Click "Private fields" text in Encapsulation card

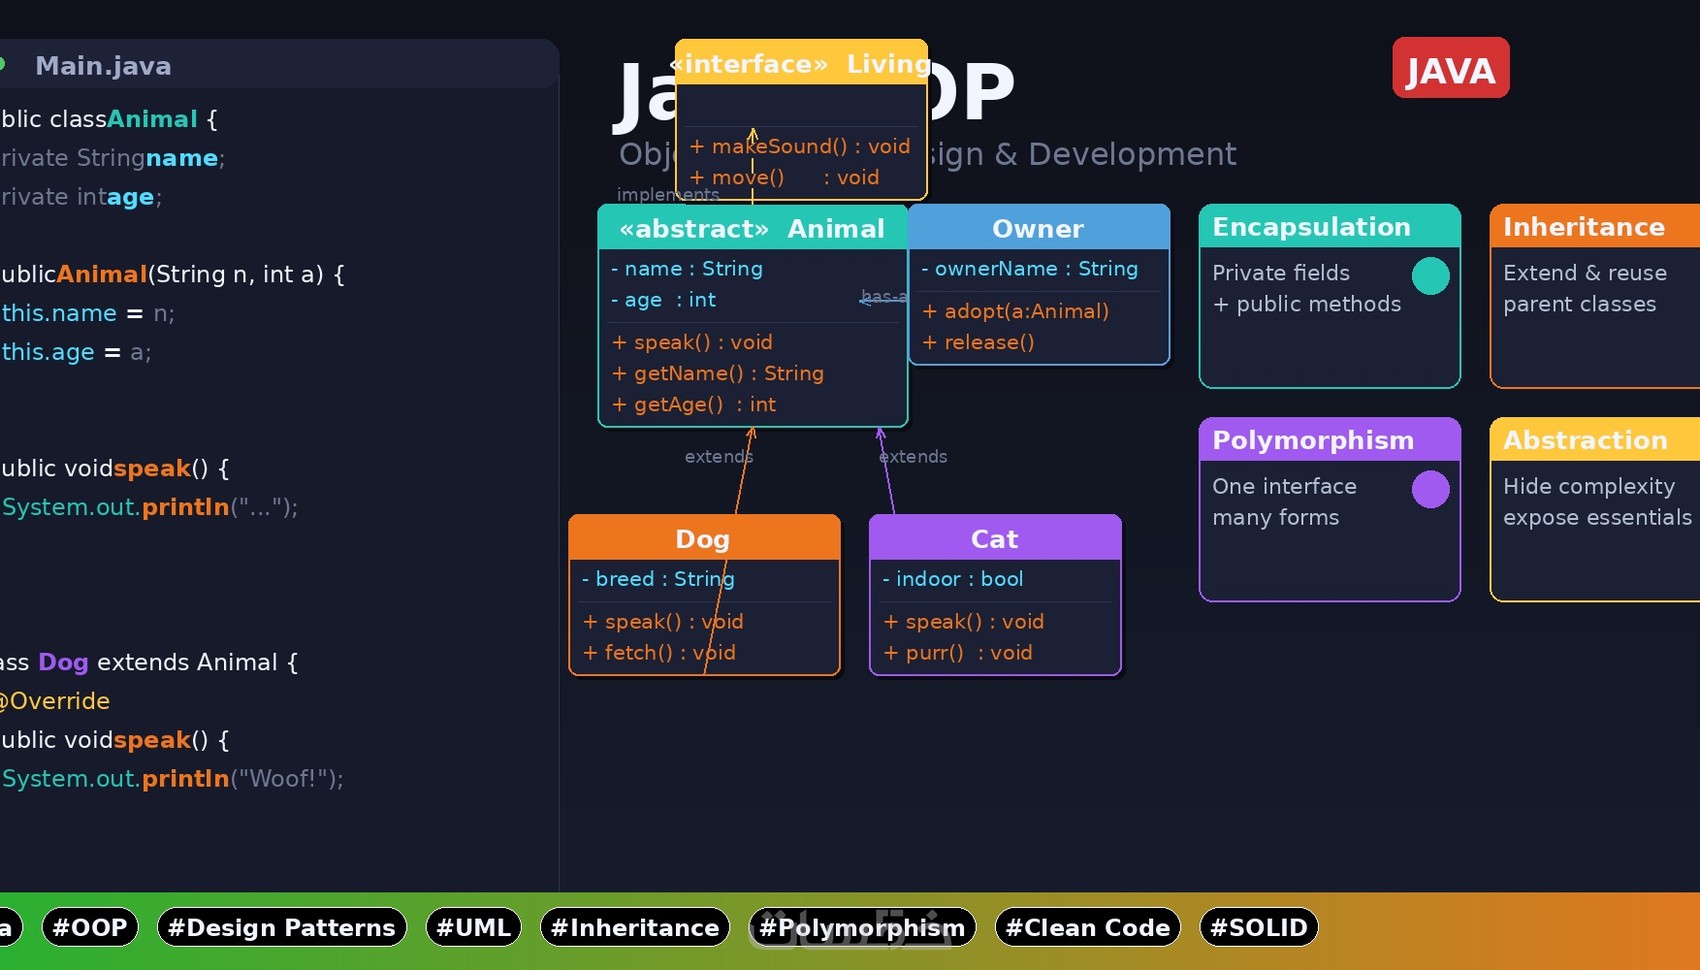(1281, 273)
